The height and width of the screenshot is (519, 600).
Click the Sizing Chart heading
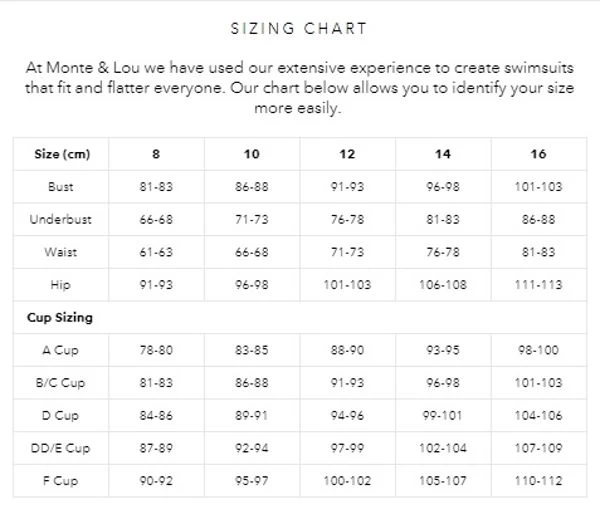[299, 29]
